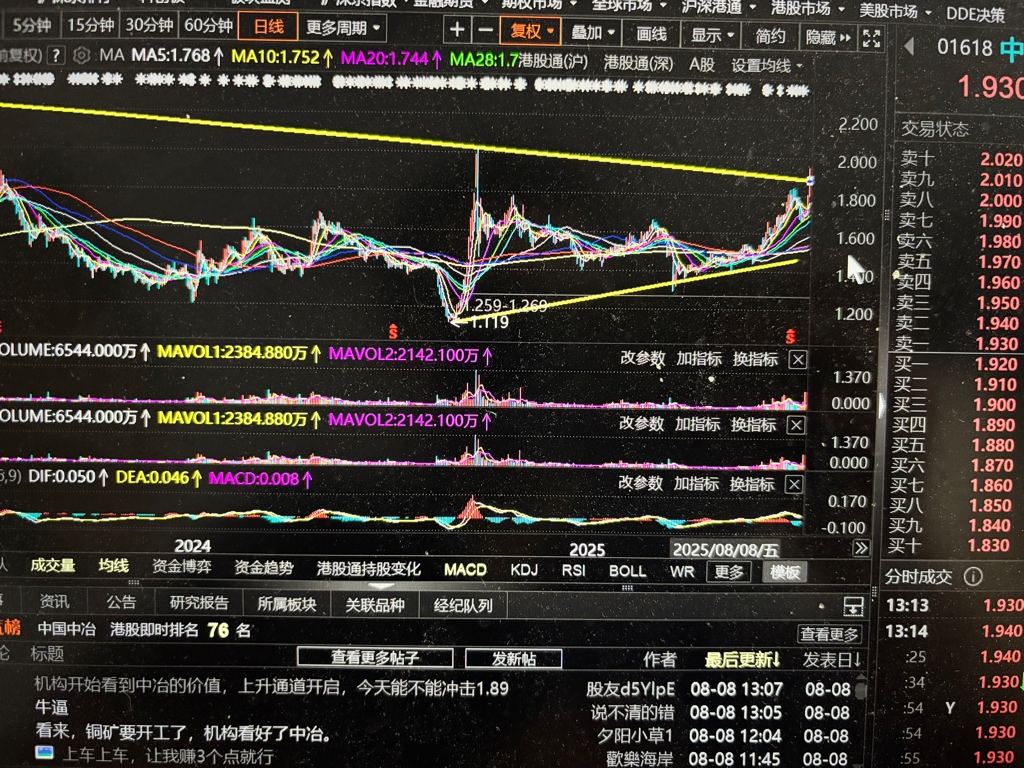Open the 显示 display dropdown
This screenshot has width=1024, height=768.
click(x=712, y=34)
